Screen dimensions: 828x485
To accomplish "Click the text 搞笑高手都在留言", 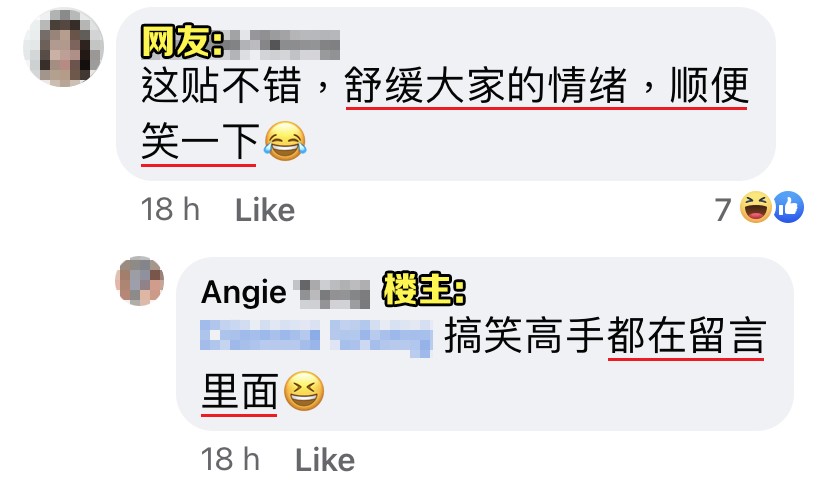I will click(x=605, y=336).
